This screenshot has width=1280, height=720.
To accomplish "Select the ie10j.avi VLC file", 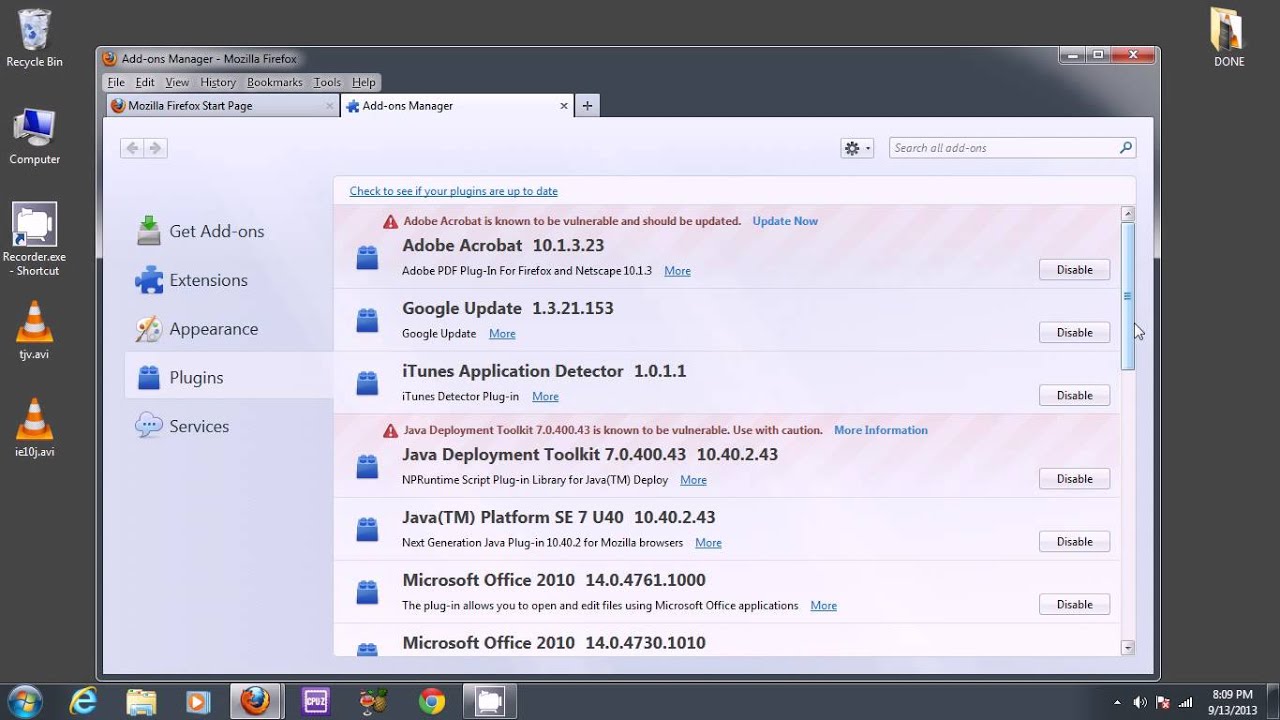I will 34,428.
